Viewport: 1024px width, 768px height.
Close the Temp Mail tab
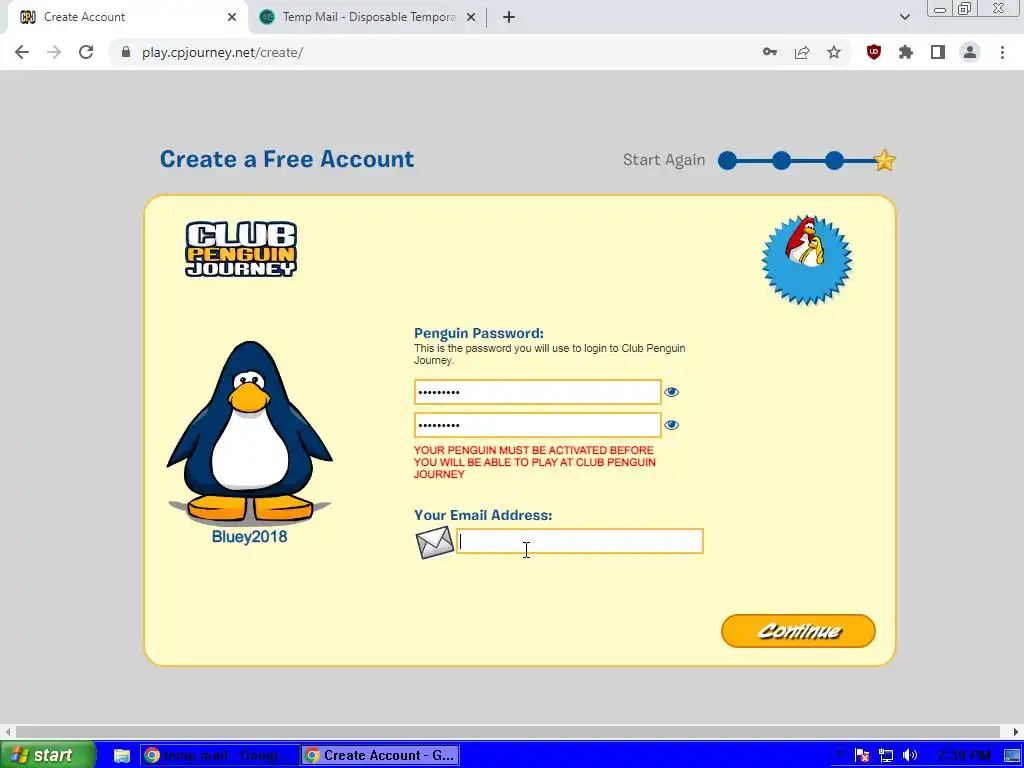click(x=470, y=17)
